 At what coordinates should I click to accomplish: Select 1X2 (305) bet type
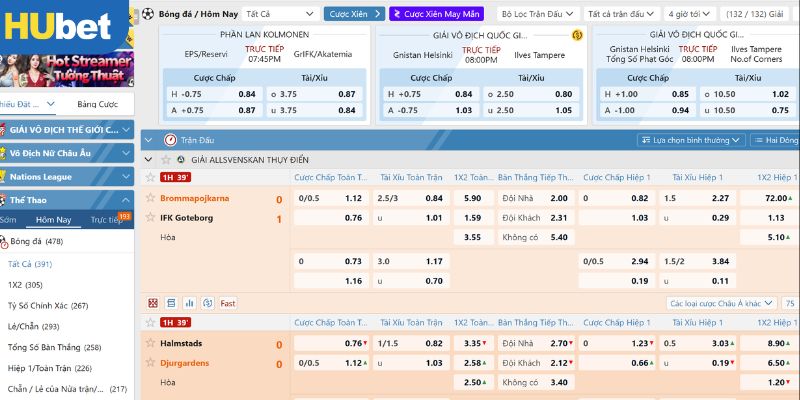pos(25,285)
